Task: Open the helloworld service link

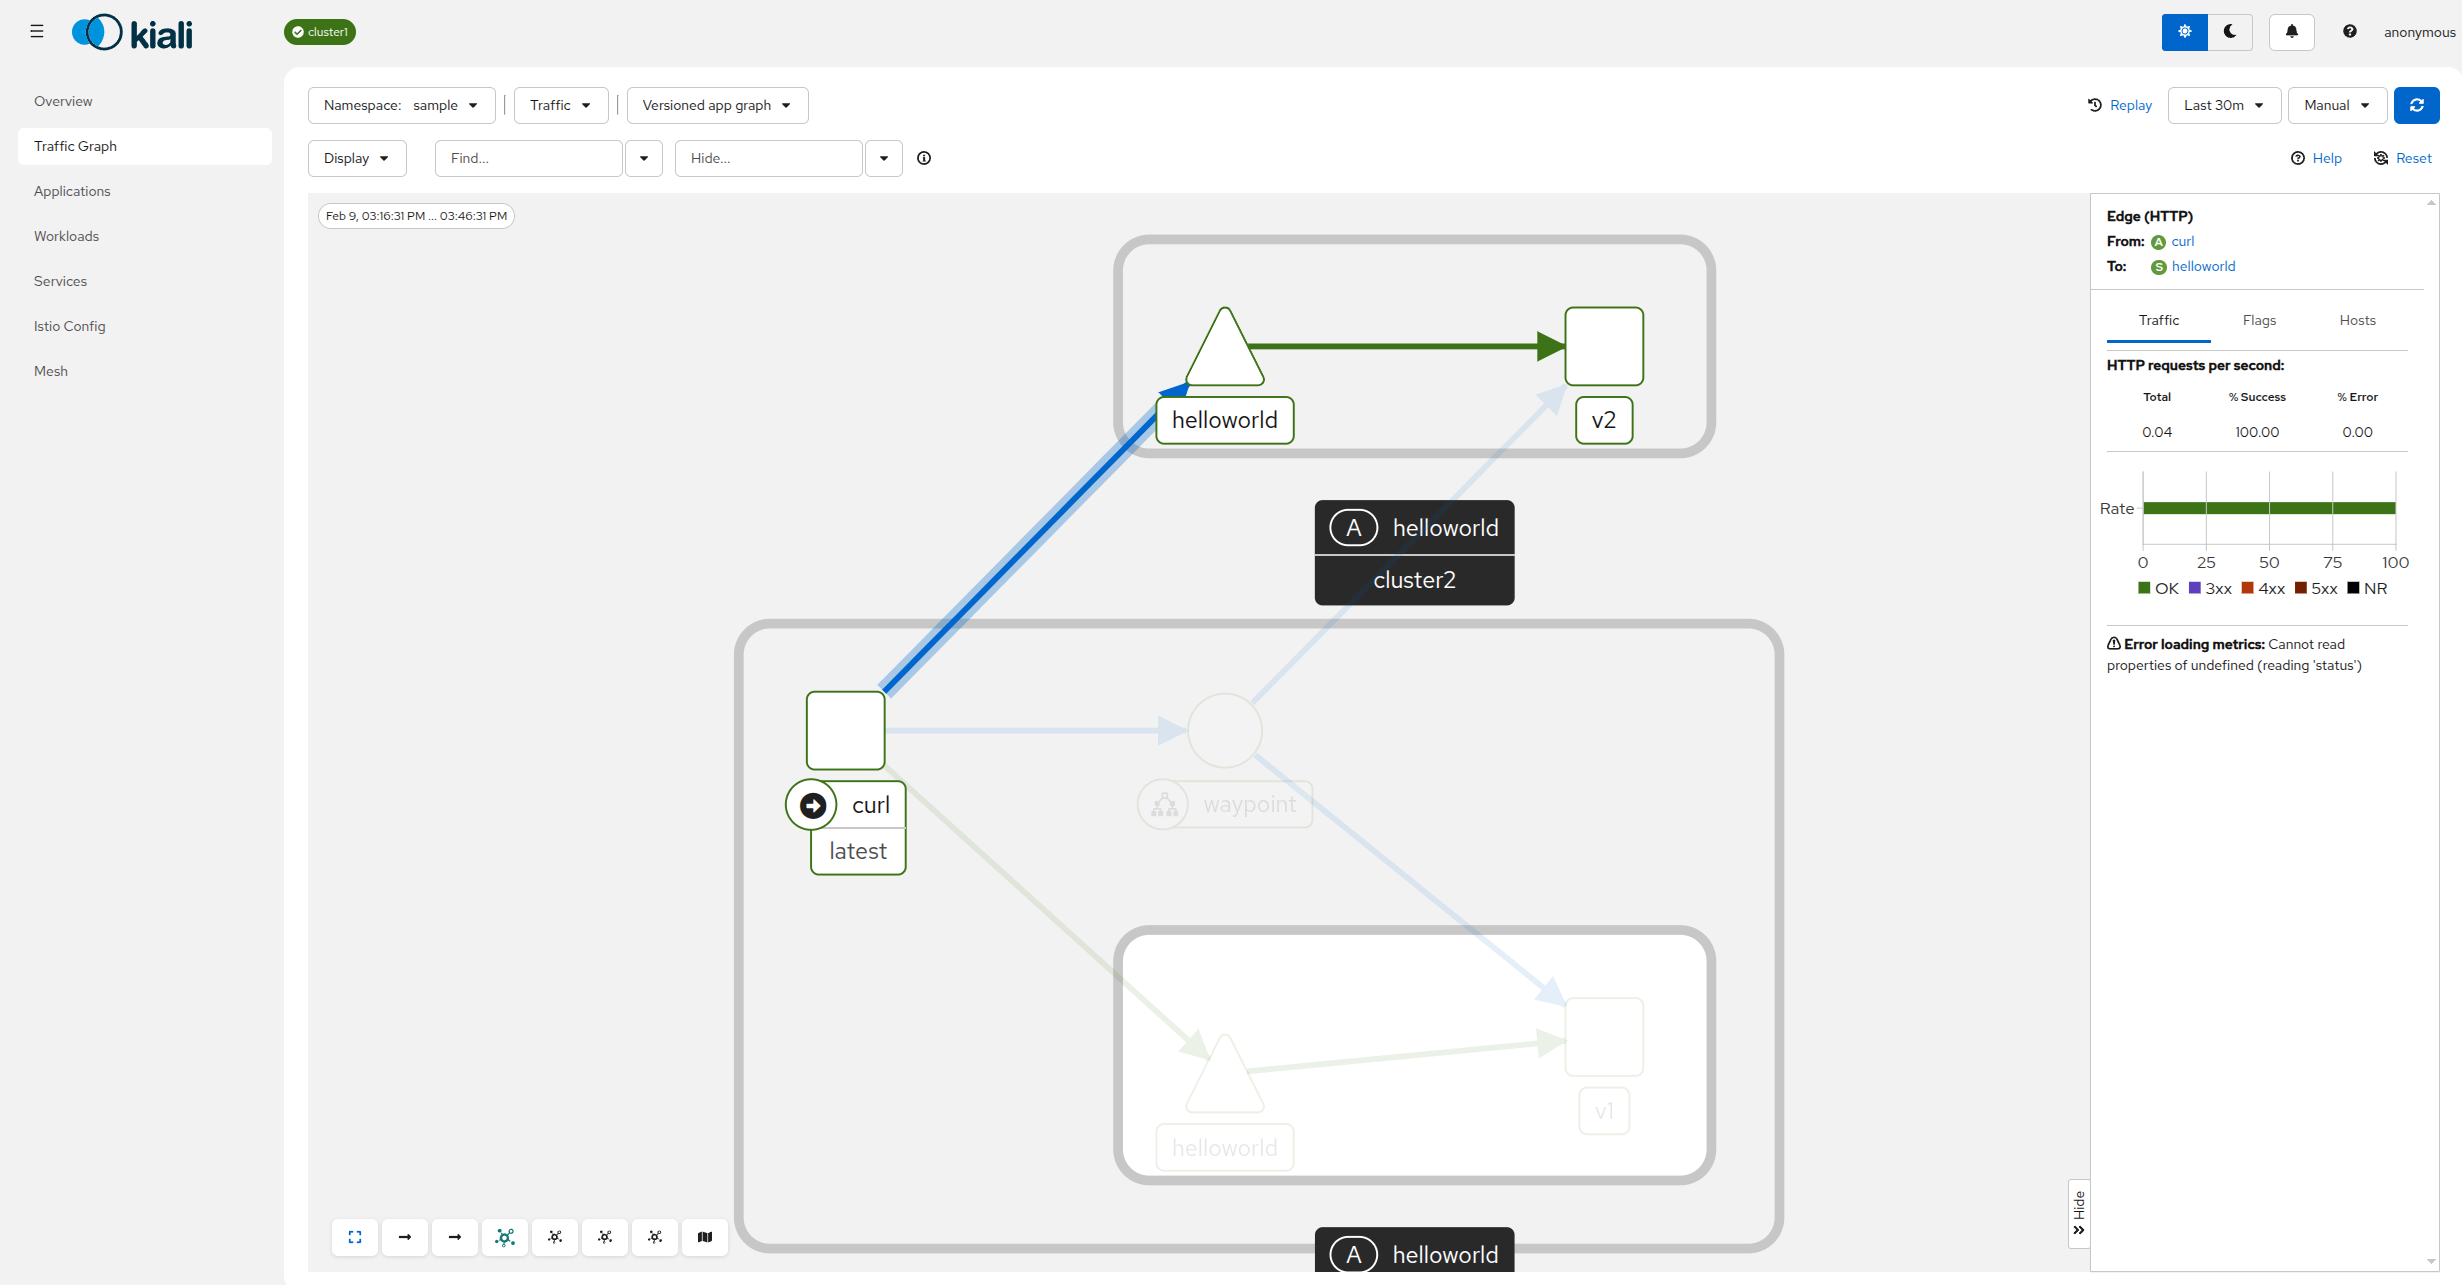Action: pos(2201,266)
